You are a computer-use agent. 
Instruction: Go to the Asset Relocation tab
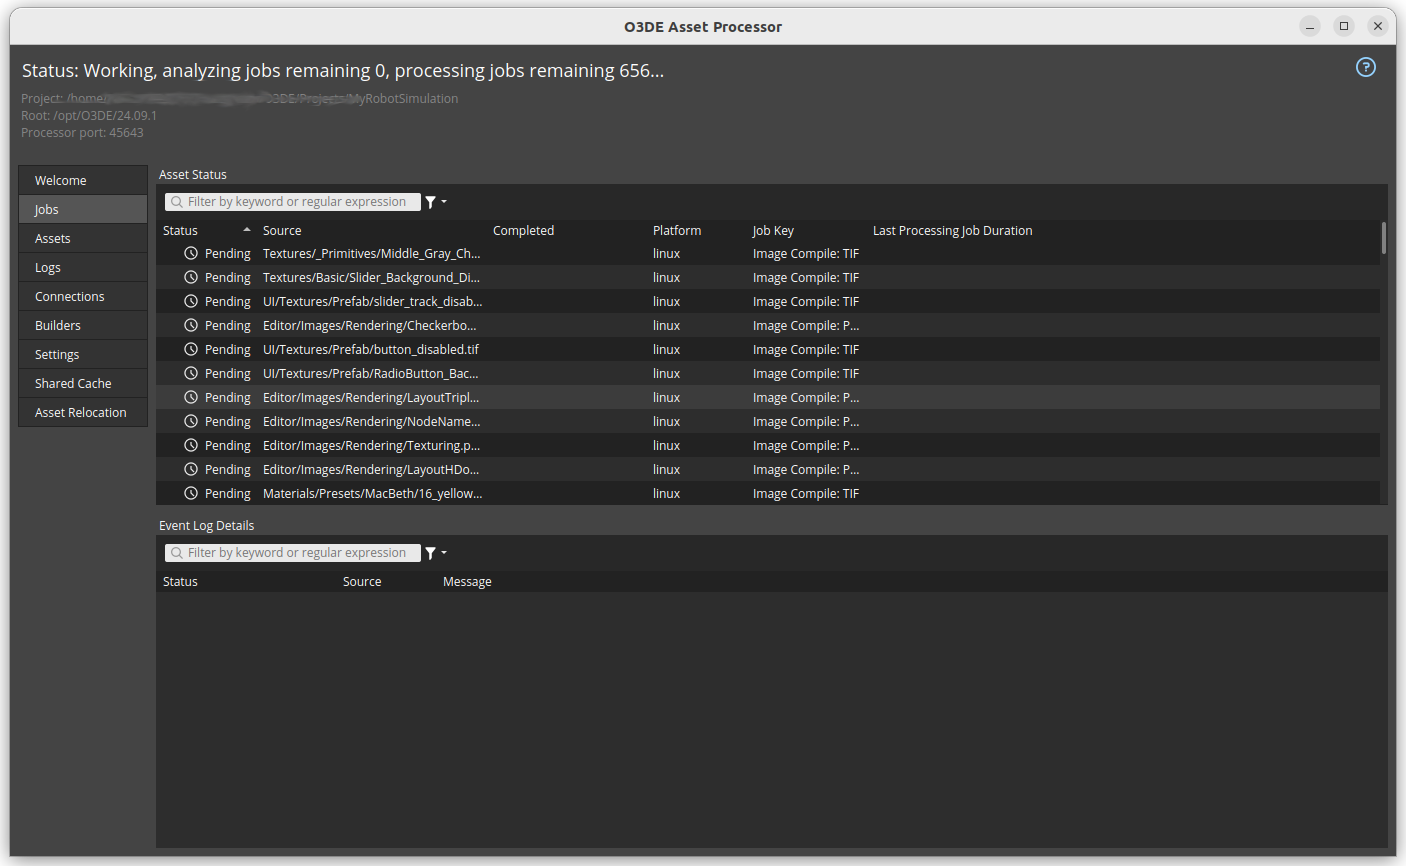[x=83, y=413]
